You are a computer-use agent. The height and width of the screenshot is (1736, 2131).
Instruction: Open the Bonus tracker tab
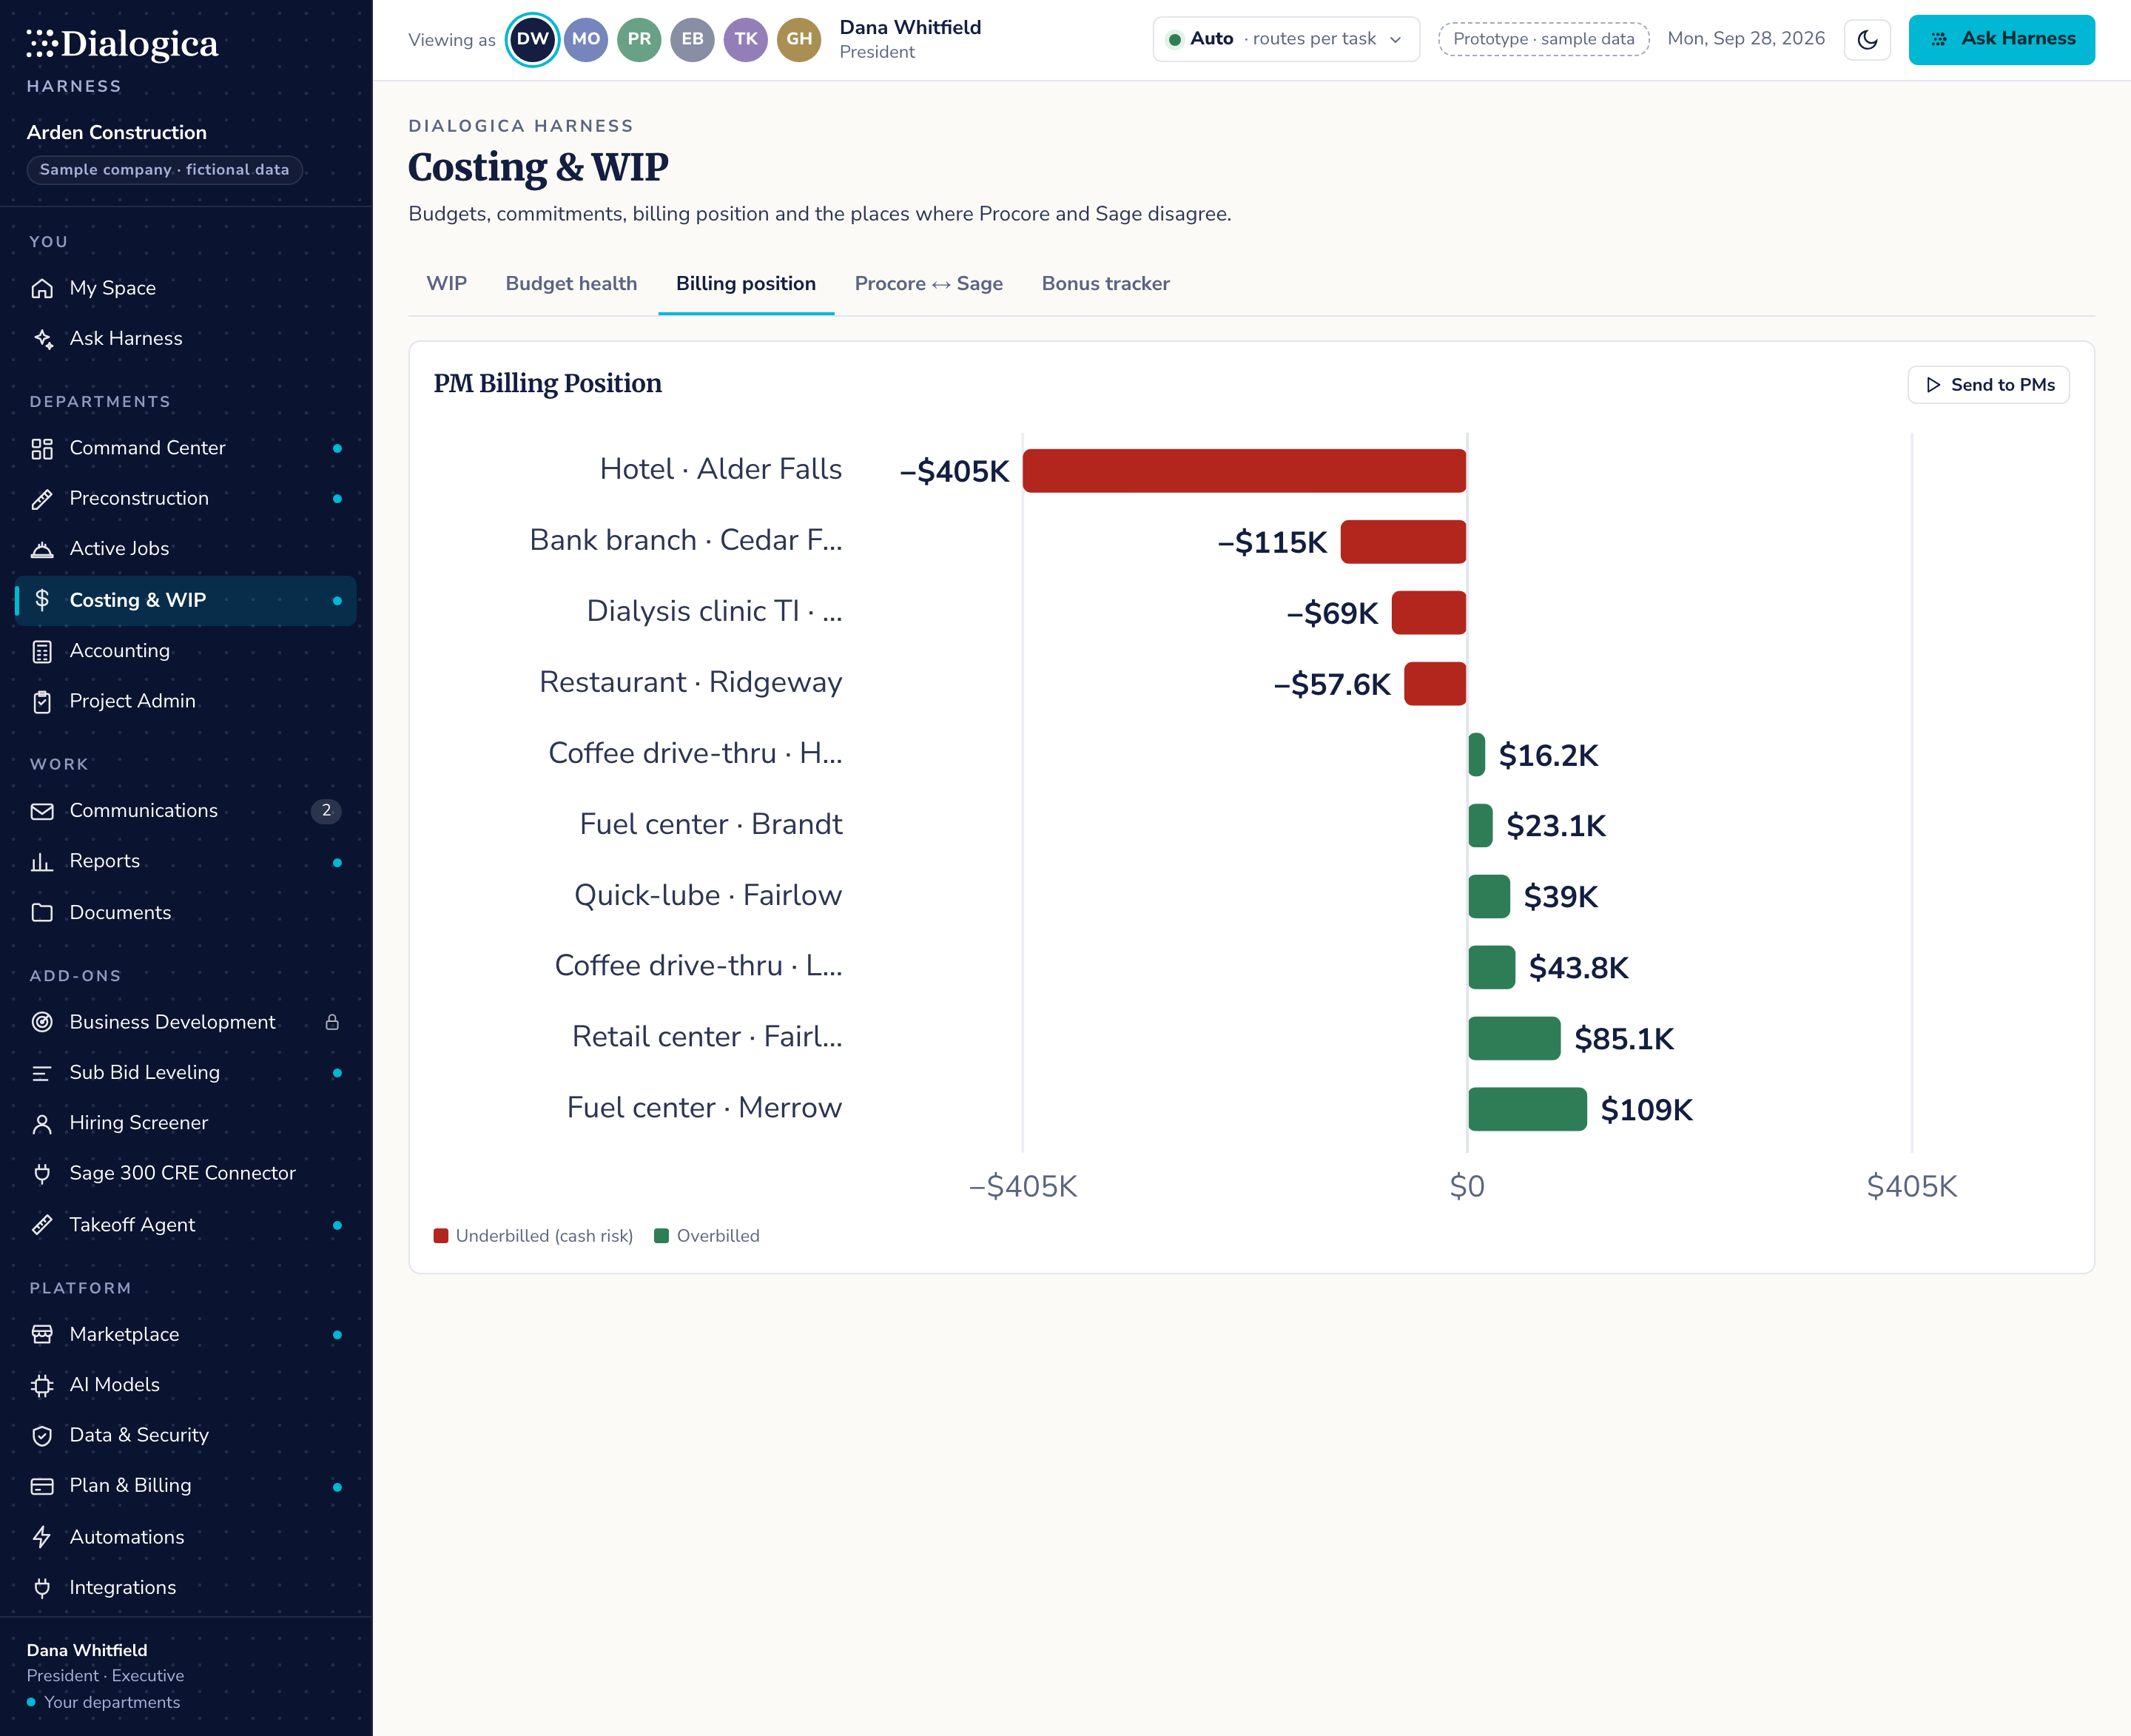(1105, 284)
